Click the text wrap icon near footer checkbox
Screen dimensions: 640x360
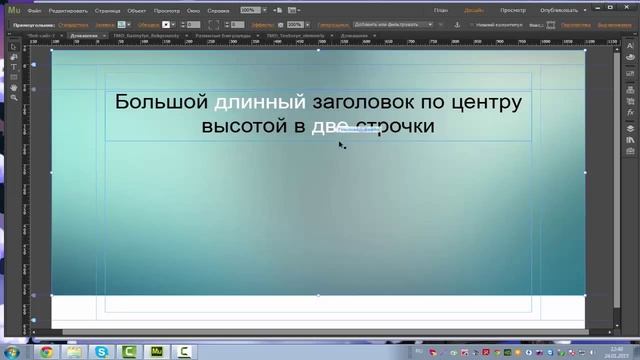tap(551, 25)
